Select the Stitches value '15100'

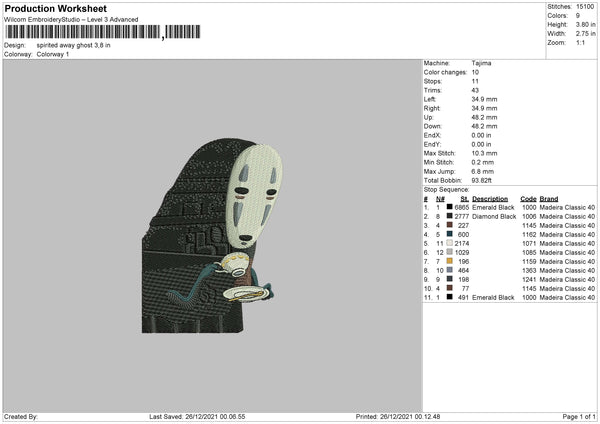585,7
